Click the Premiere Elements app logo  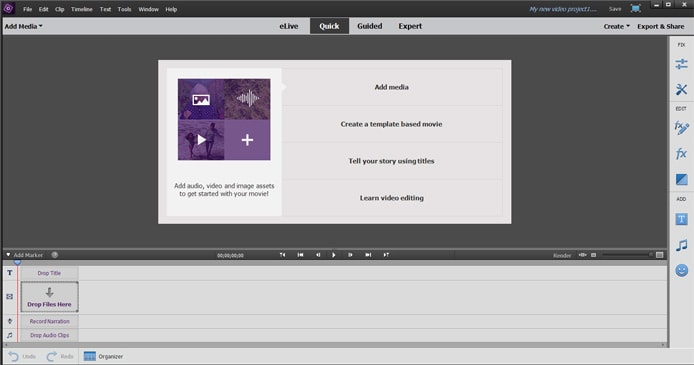click(x=8, y=8)
